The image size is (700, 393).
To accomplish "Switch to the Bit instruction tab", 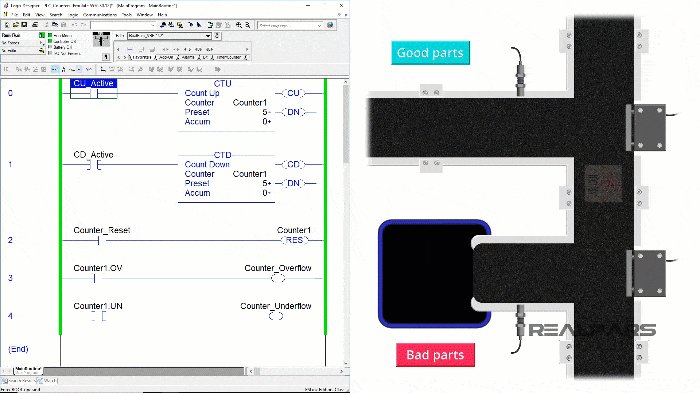I will (x=205, y=58).
